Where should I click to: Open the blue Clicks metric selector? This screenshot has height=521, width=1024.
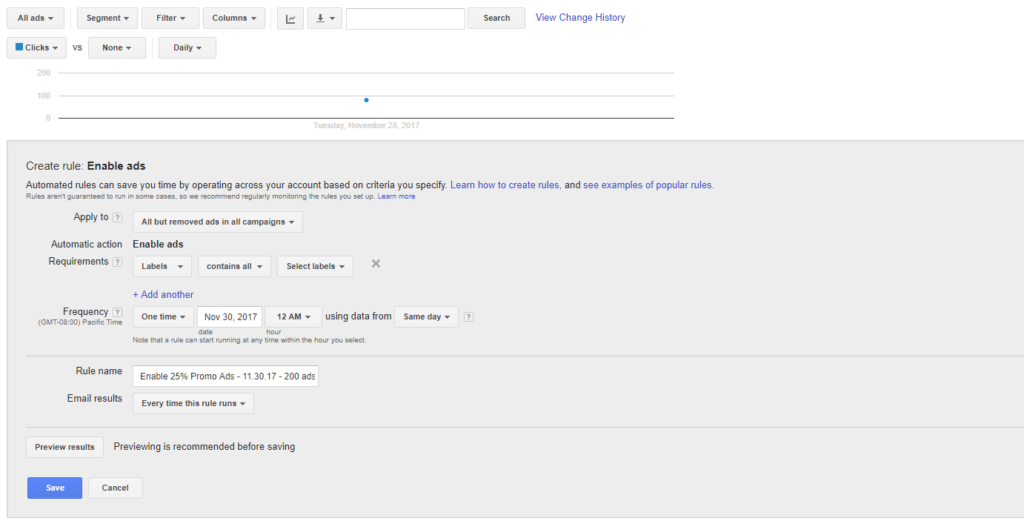(37, 47)
